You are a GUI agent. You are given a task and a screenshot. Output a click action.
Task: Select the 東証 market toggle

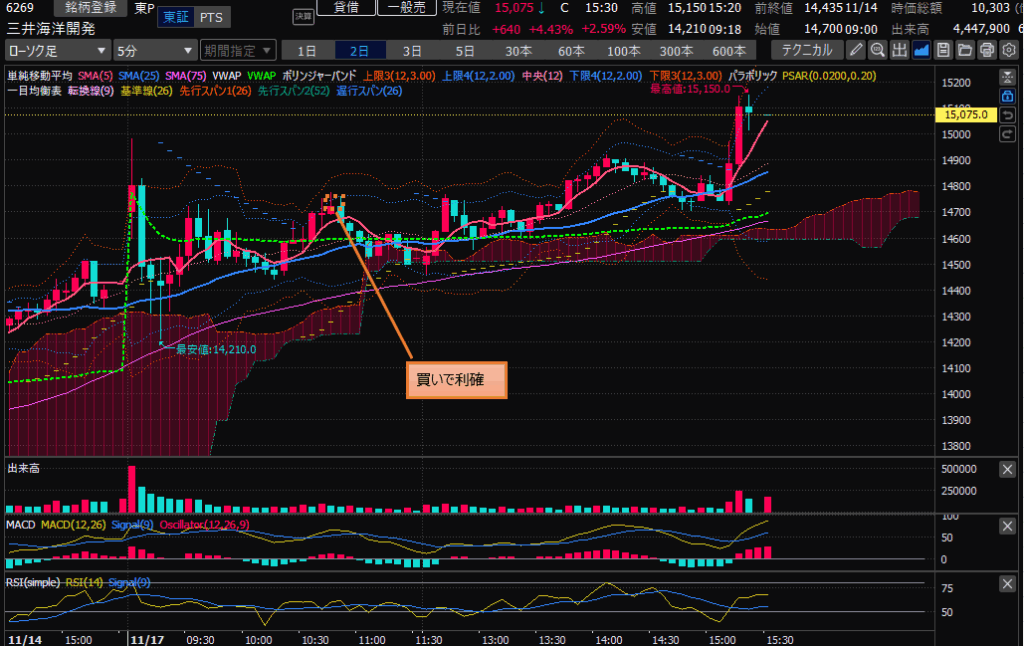click(176, 17)
